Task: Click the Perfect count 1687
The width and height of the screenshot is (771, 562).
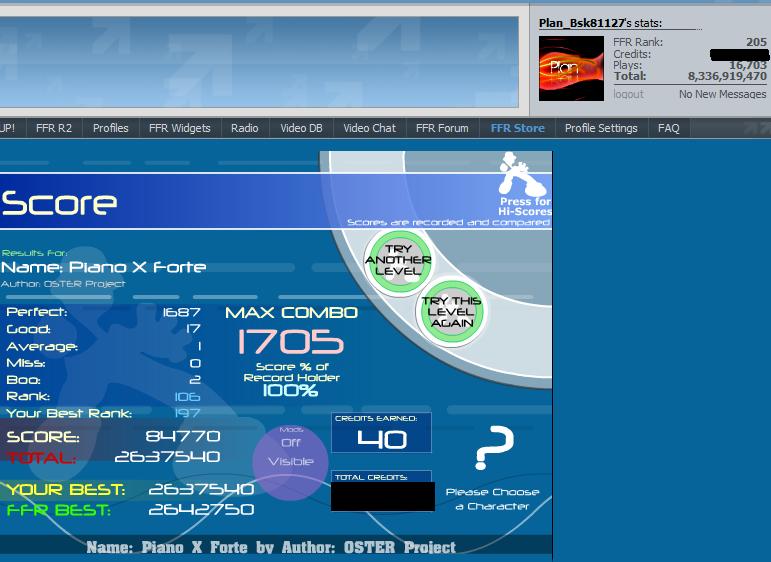Action: click(181, 312)
